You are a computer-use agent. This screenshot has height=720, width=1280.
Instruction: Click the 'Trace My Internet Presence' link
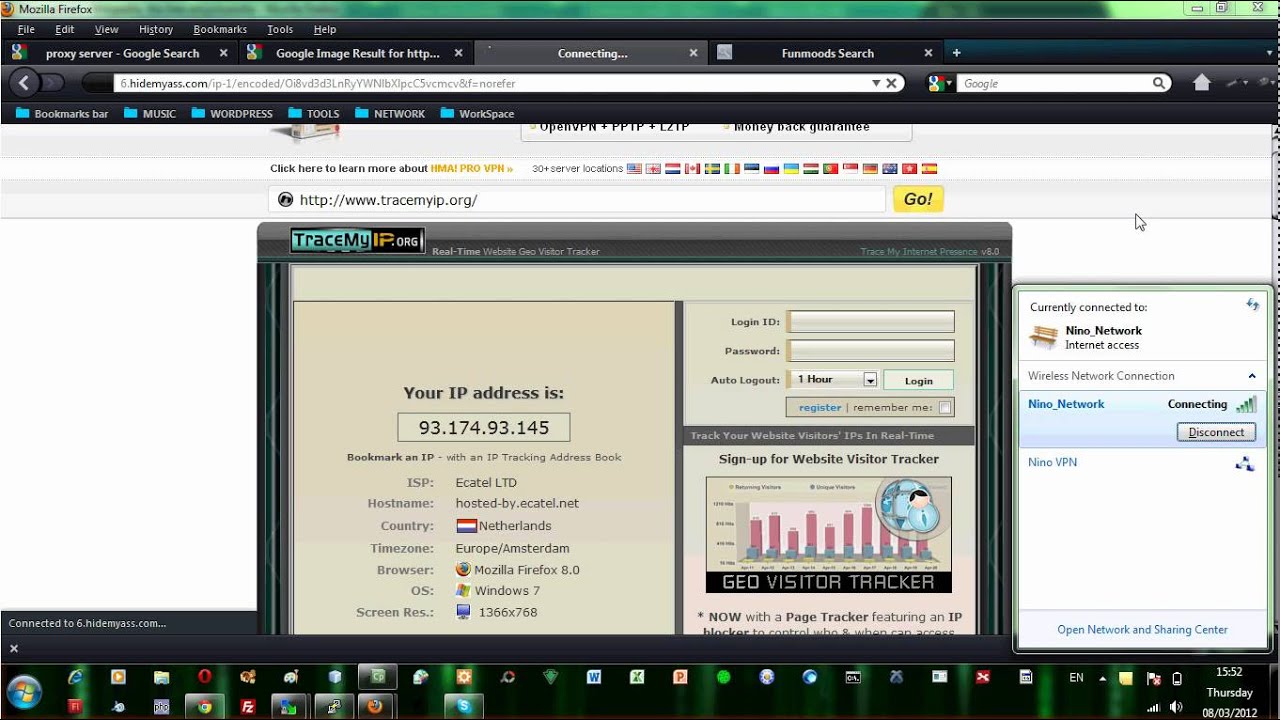919,251
